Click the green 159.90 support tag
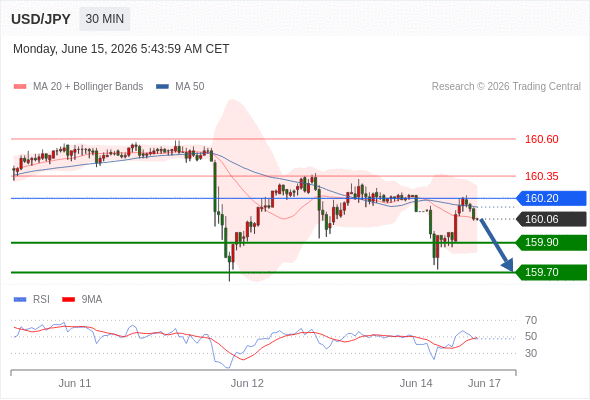The width and height of the screenshot is (590, 400). (551, 242)
